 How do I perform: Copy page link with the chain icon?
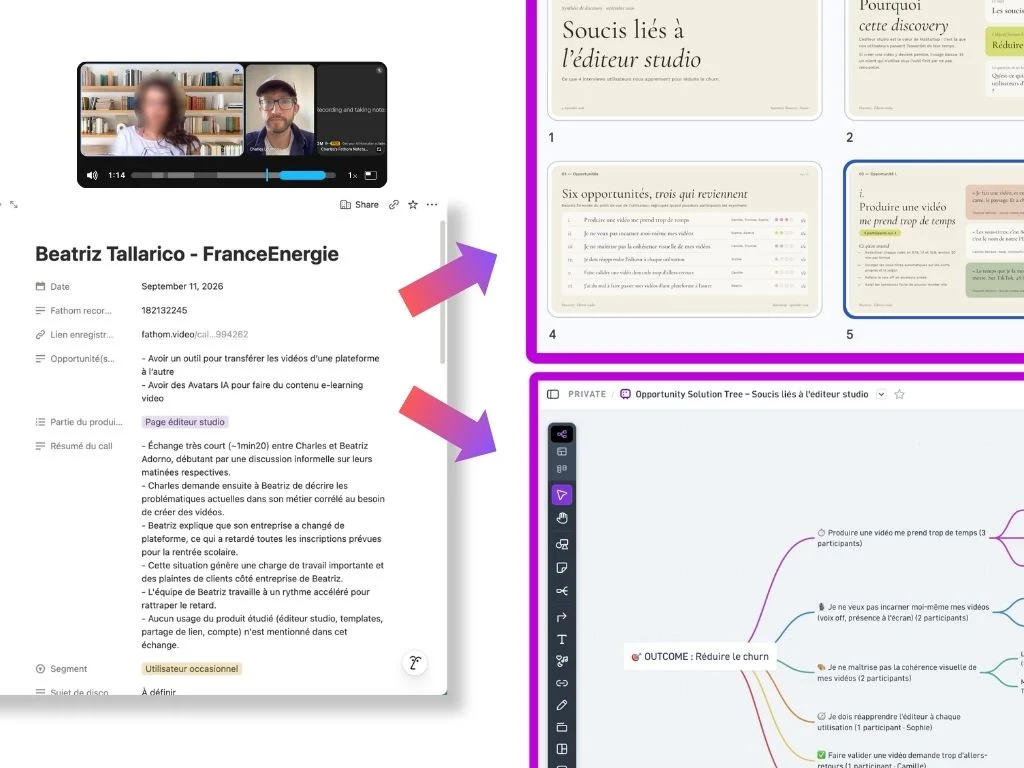(394, 204)
